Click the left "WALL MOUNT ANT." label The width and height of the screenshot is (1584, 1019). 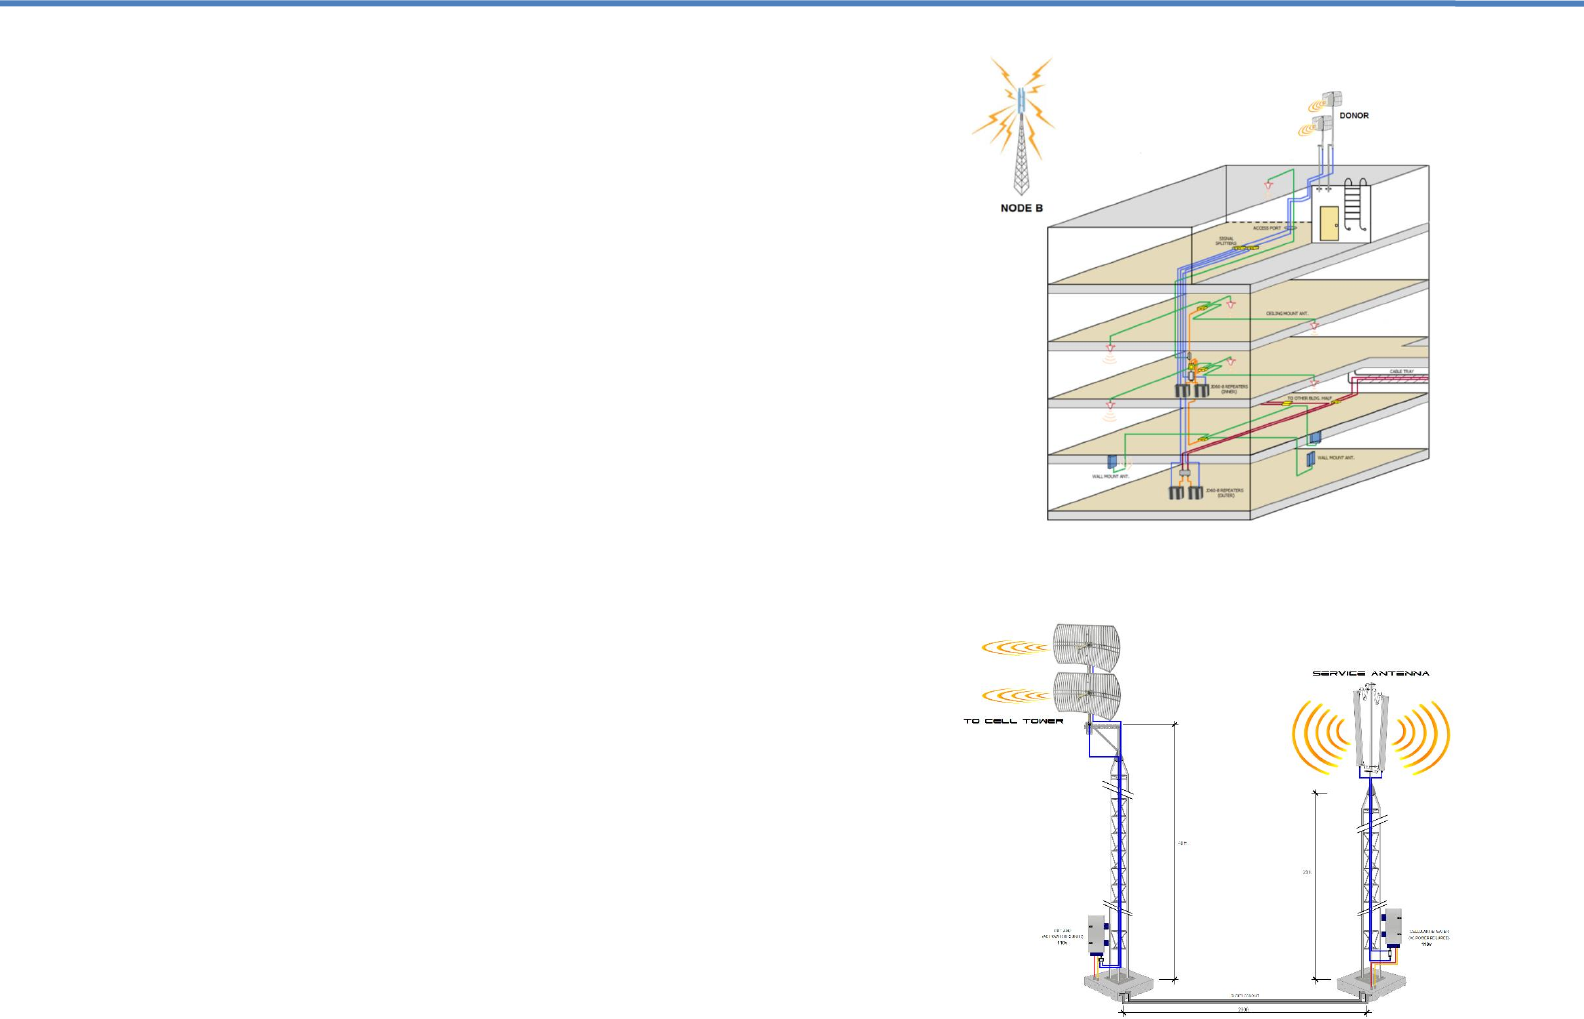pyautogui.click(x=1110, y=476)
